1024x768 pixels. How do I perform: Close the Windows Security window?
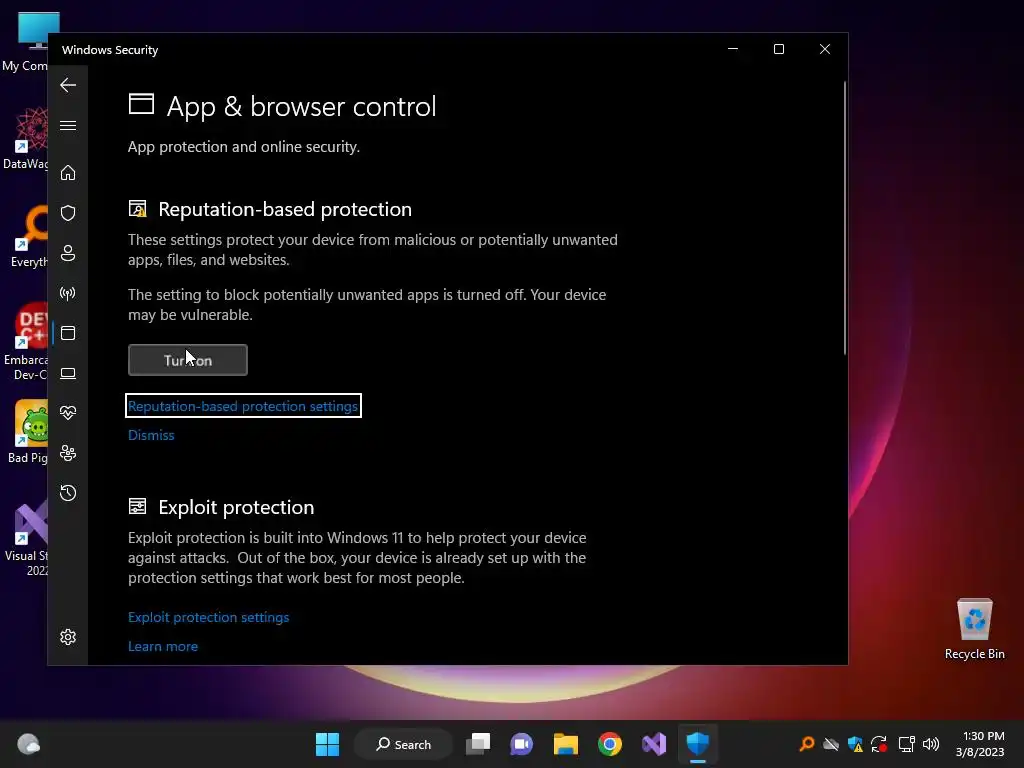(x=825, y=49)
